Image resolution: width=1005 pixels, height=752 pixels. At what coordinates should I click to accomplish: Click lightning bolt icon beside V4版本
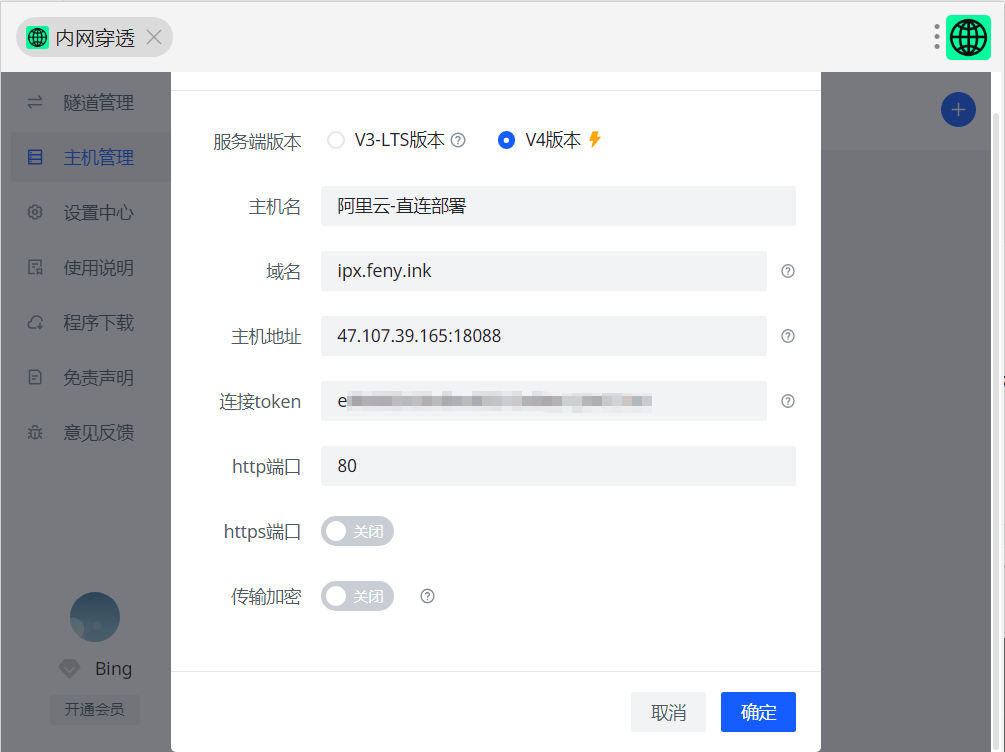tap(595, 139)
